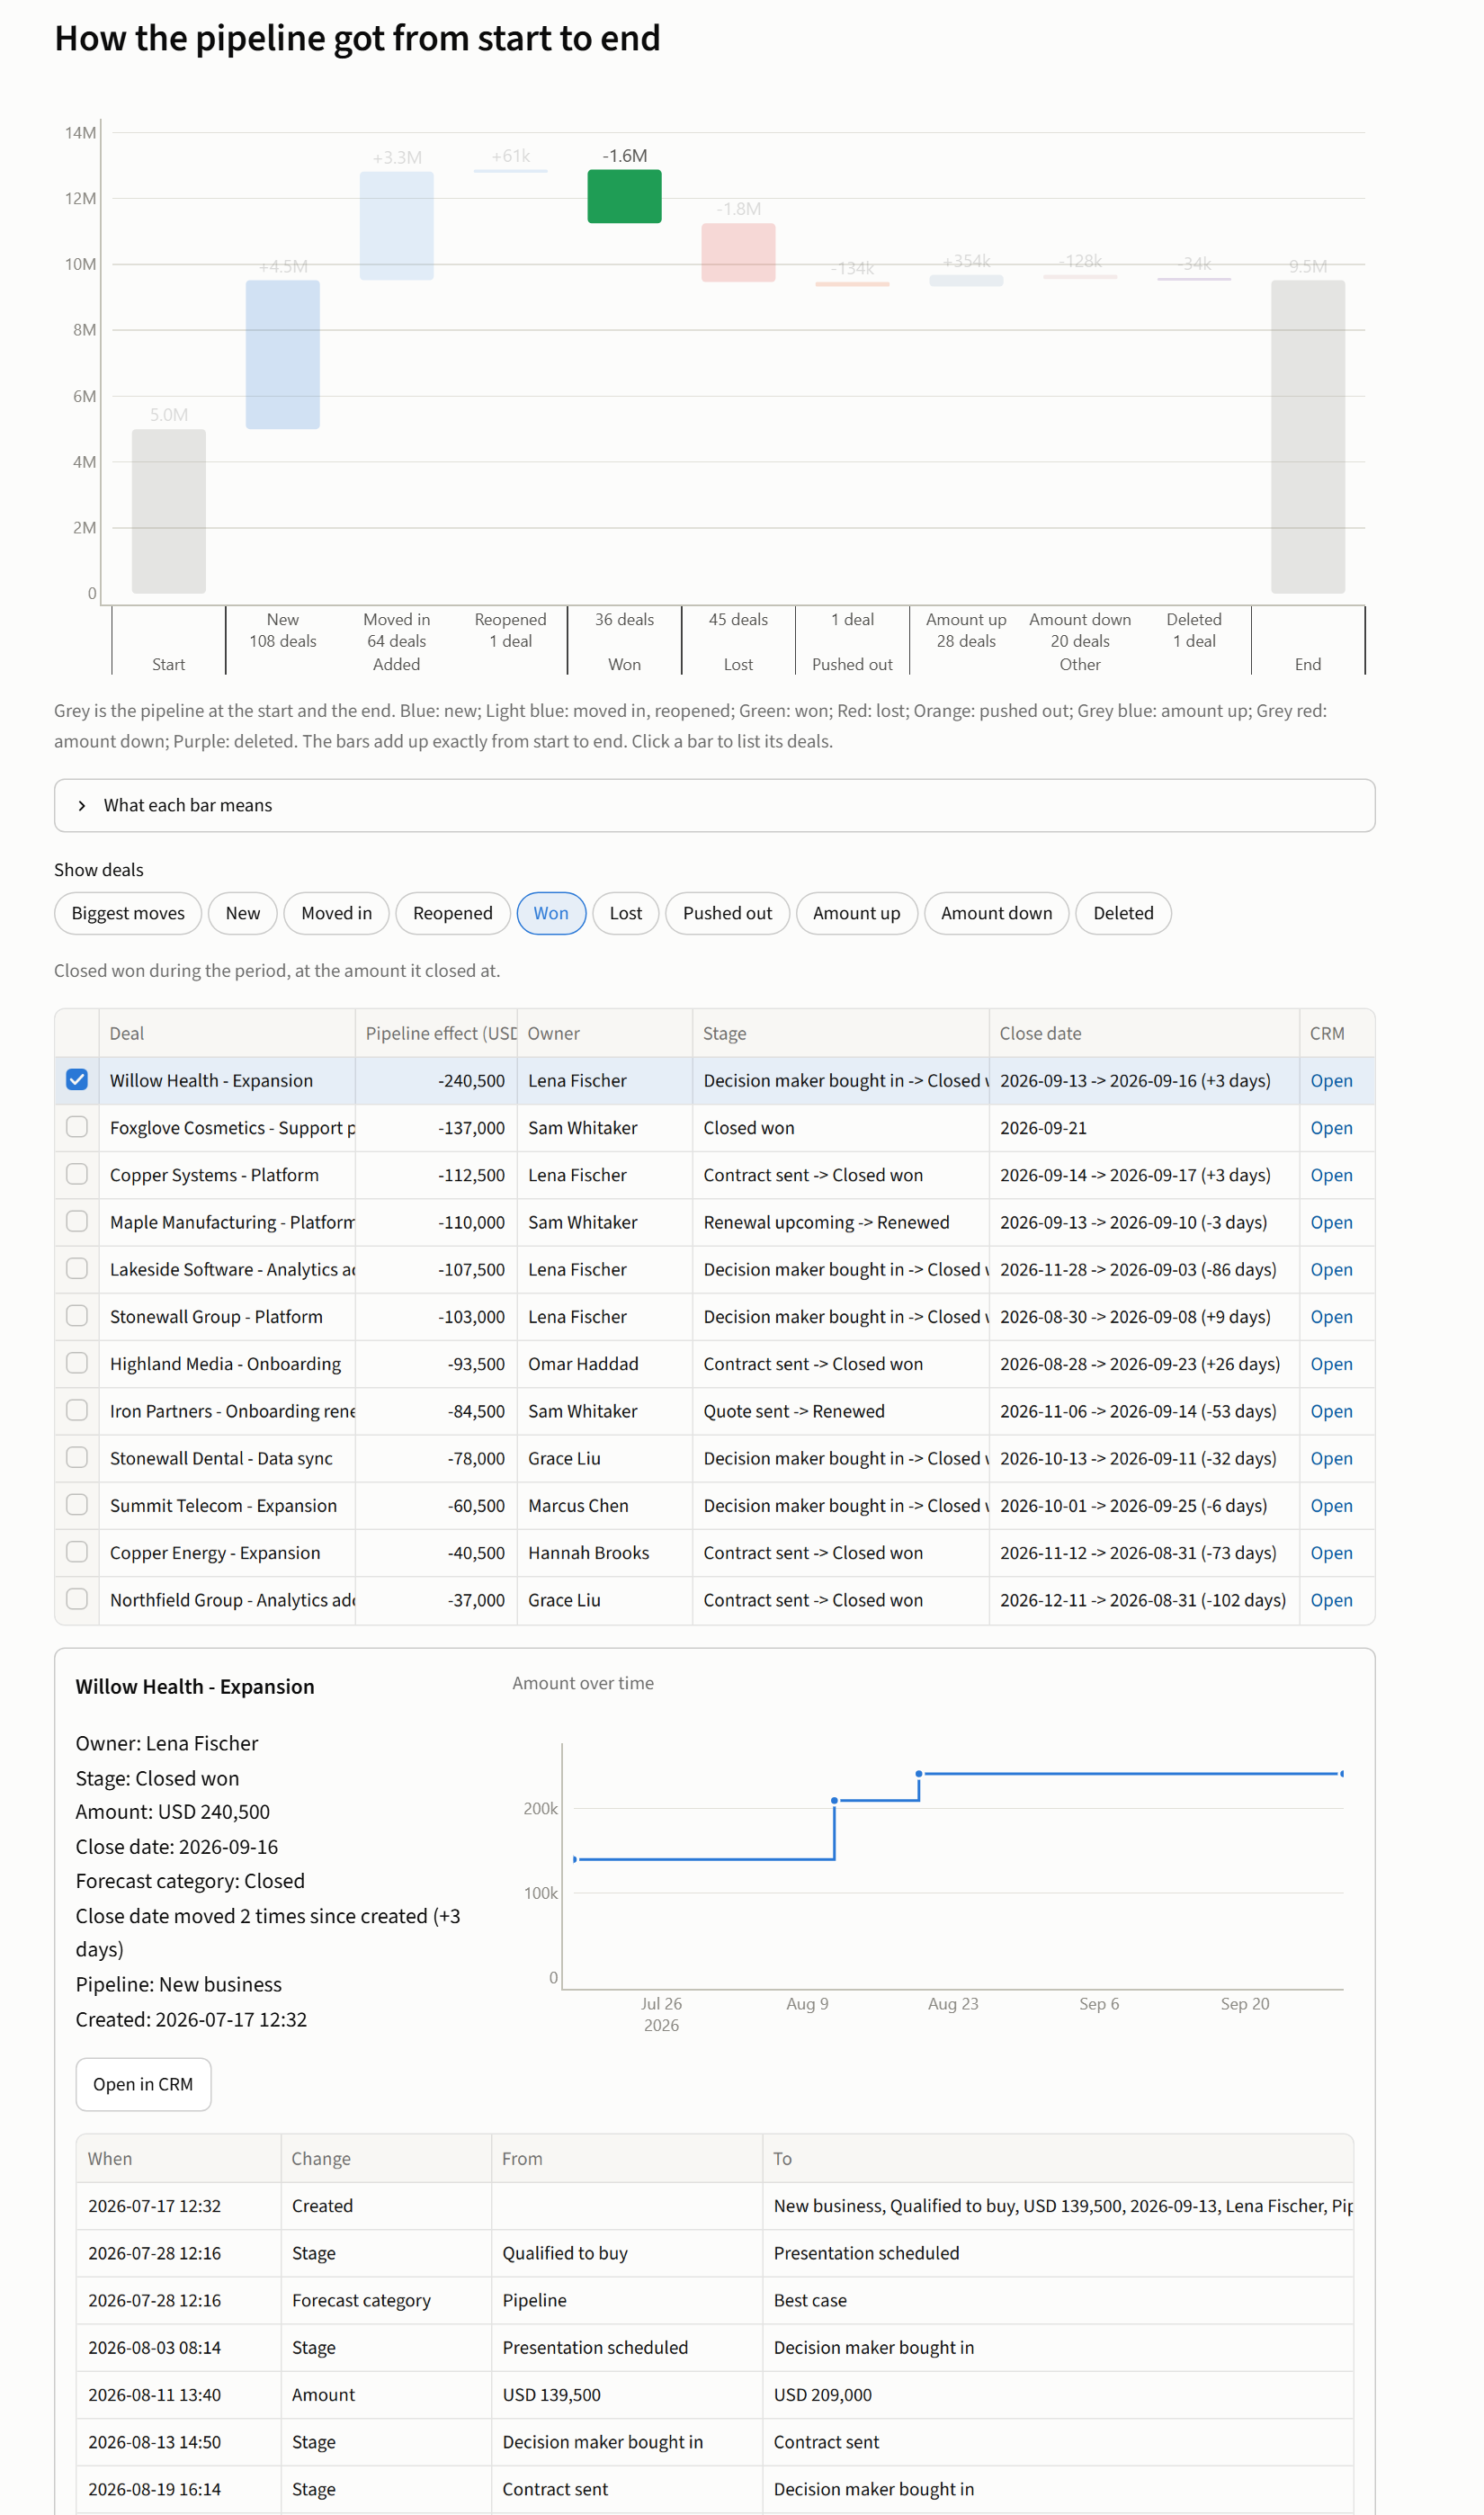Click the '2026-08-13 14:50' history entry

[154, 2442]
